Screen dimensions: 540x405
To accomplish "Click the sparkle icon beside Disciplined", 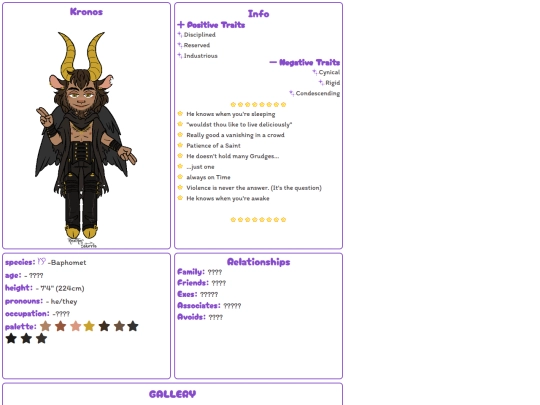I will point(180,34).
